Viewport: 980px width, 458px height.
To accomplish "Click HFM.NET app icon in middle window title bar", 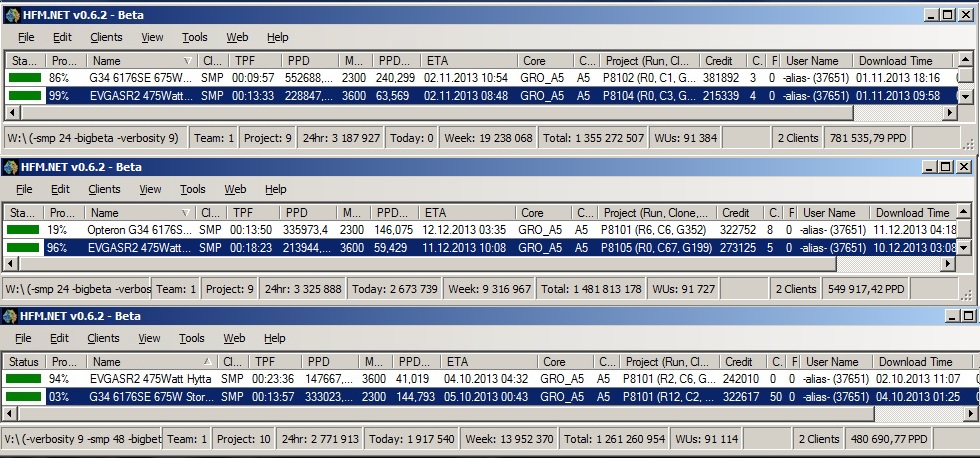I will click(x=10, y=167).
